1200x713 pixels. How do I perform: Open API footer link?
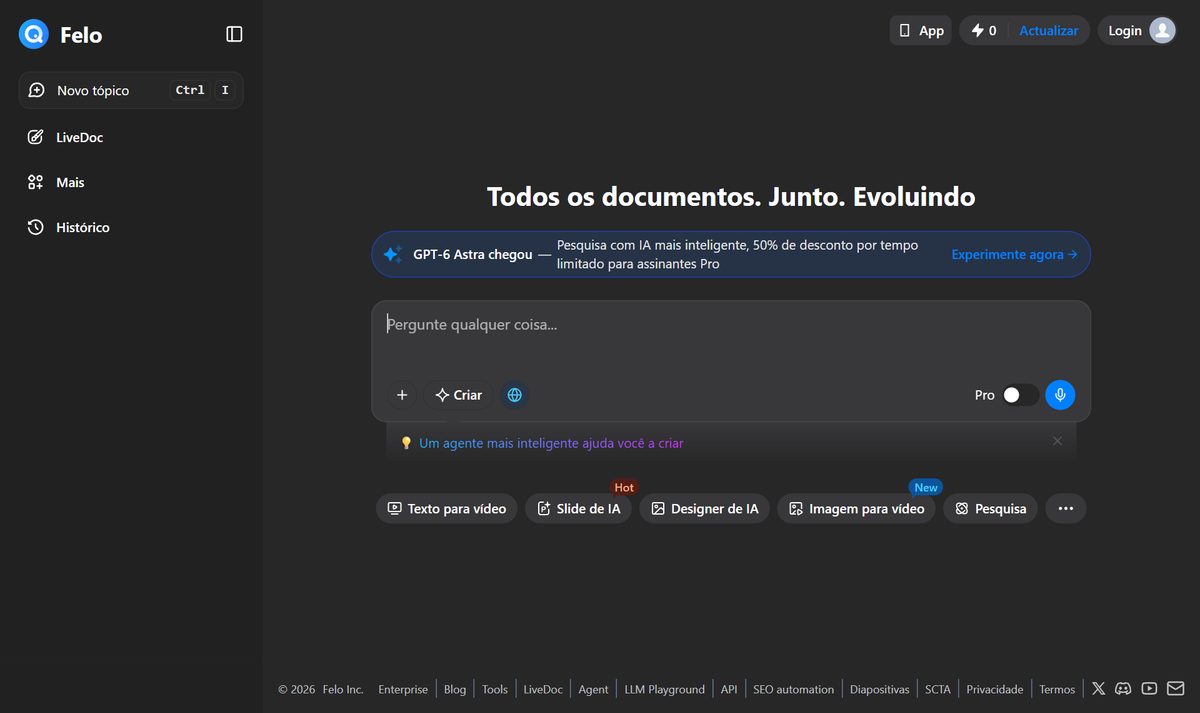pyautogui.click(x=729, y=689)
